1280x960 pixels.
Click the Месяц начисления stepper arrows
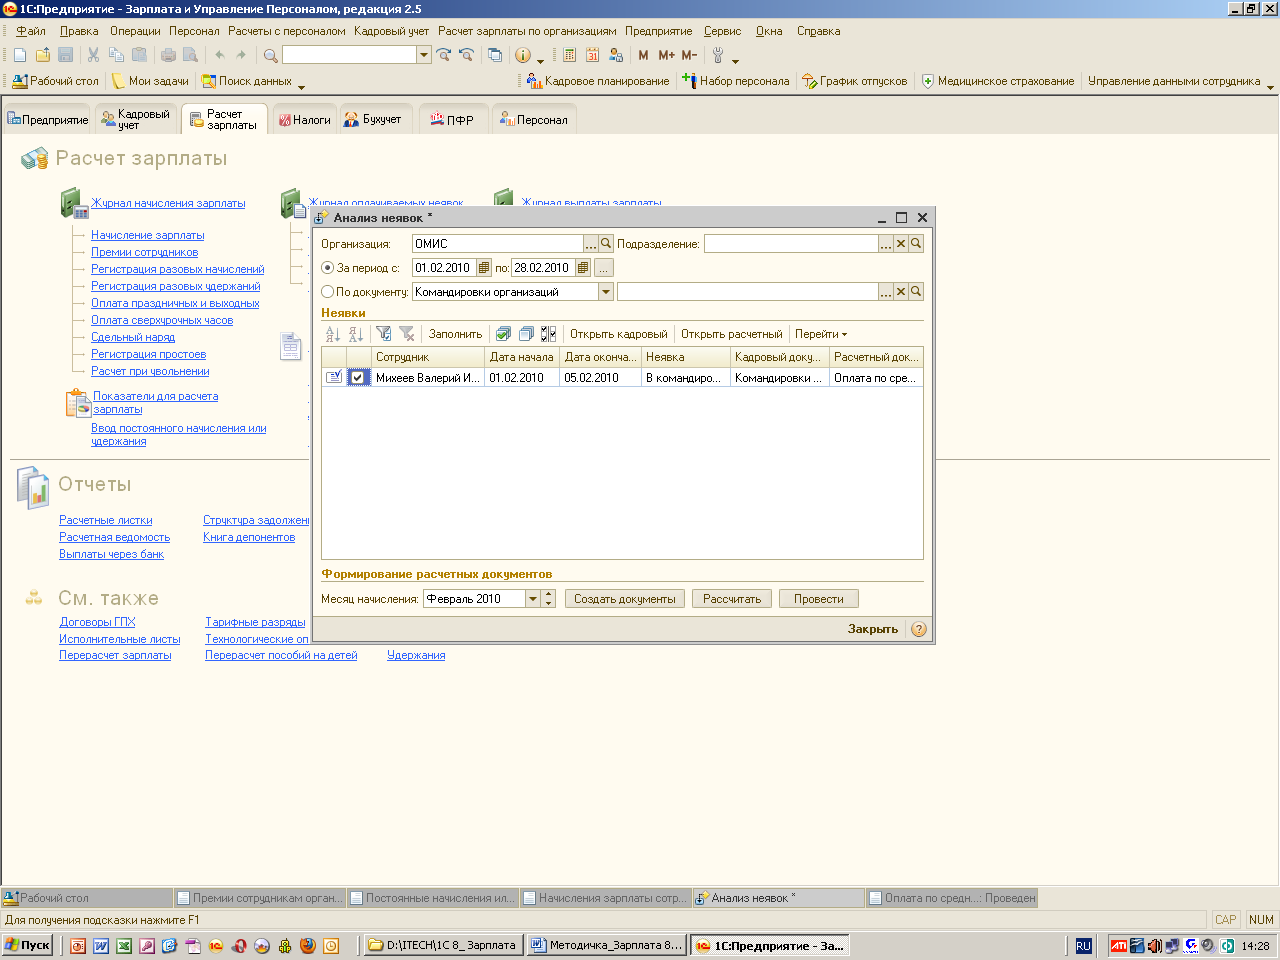coord(548,599)
